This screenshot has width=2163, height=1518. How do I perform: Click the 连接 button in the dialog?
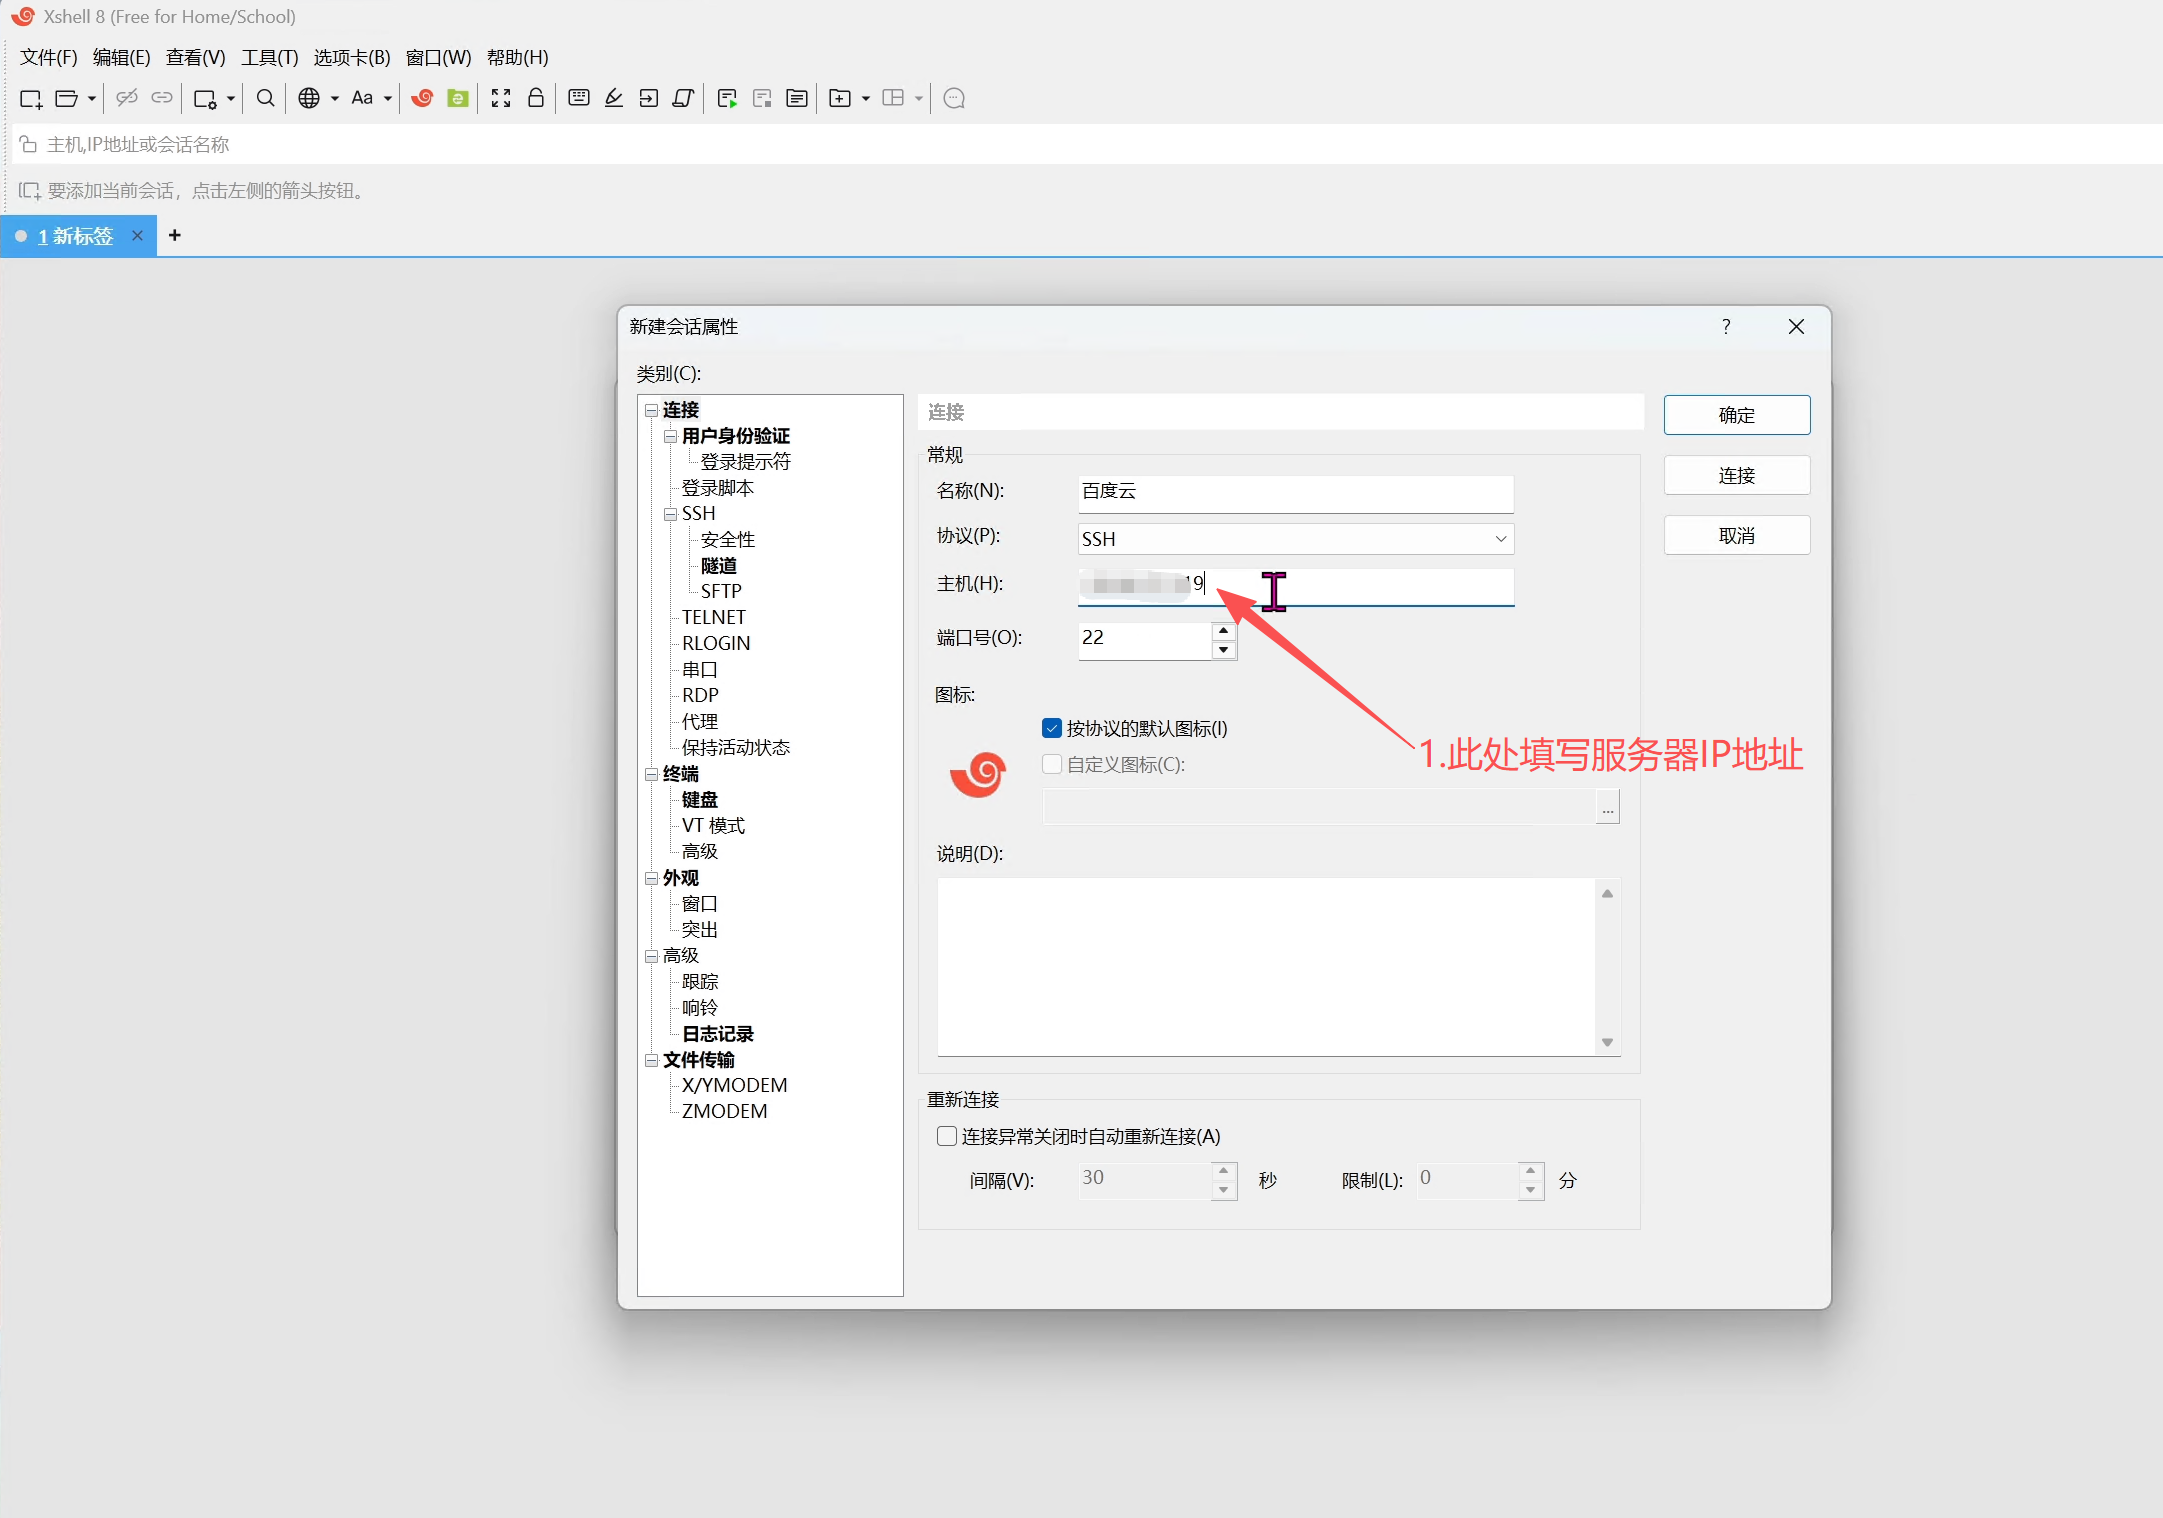(x=1736, y=476)
